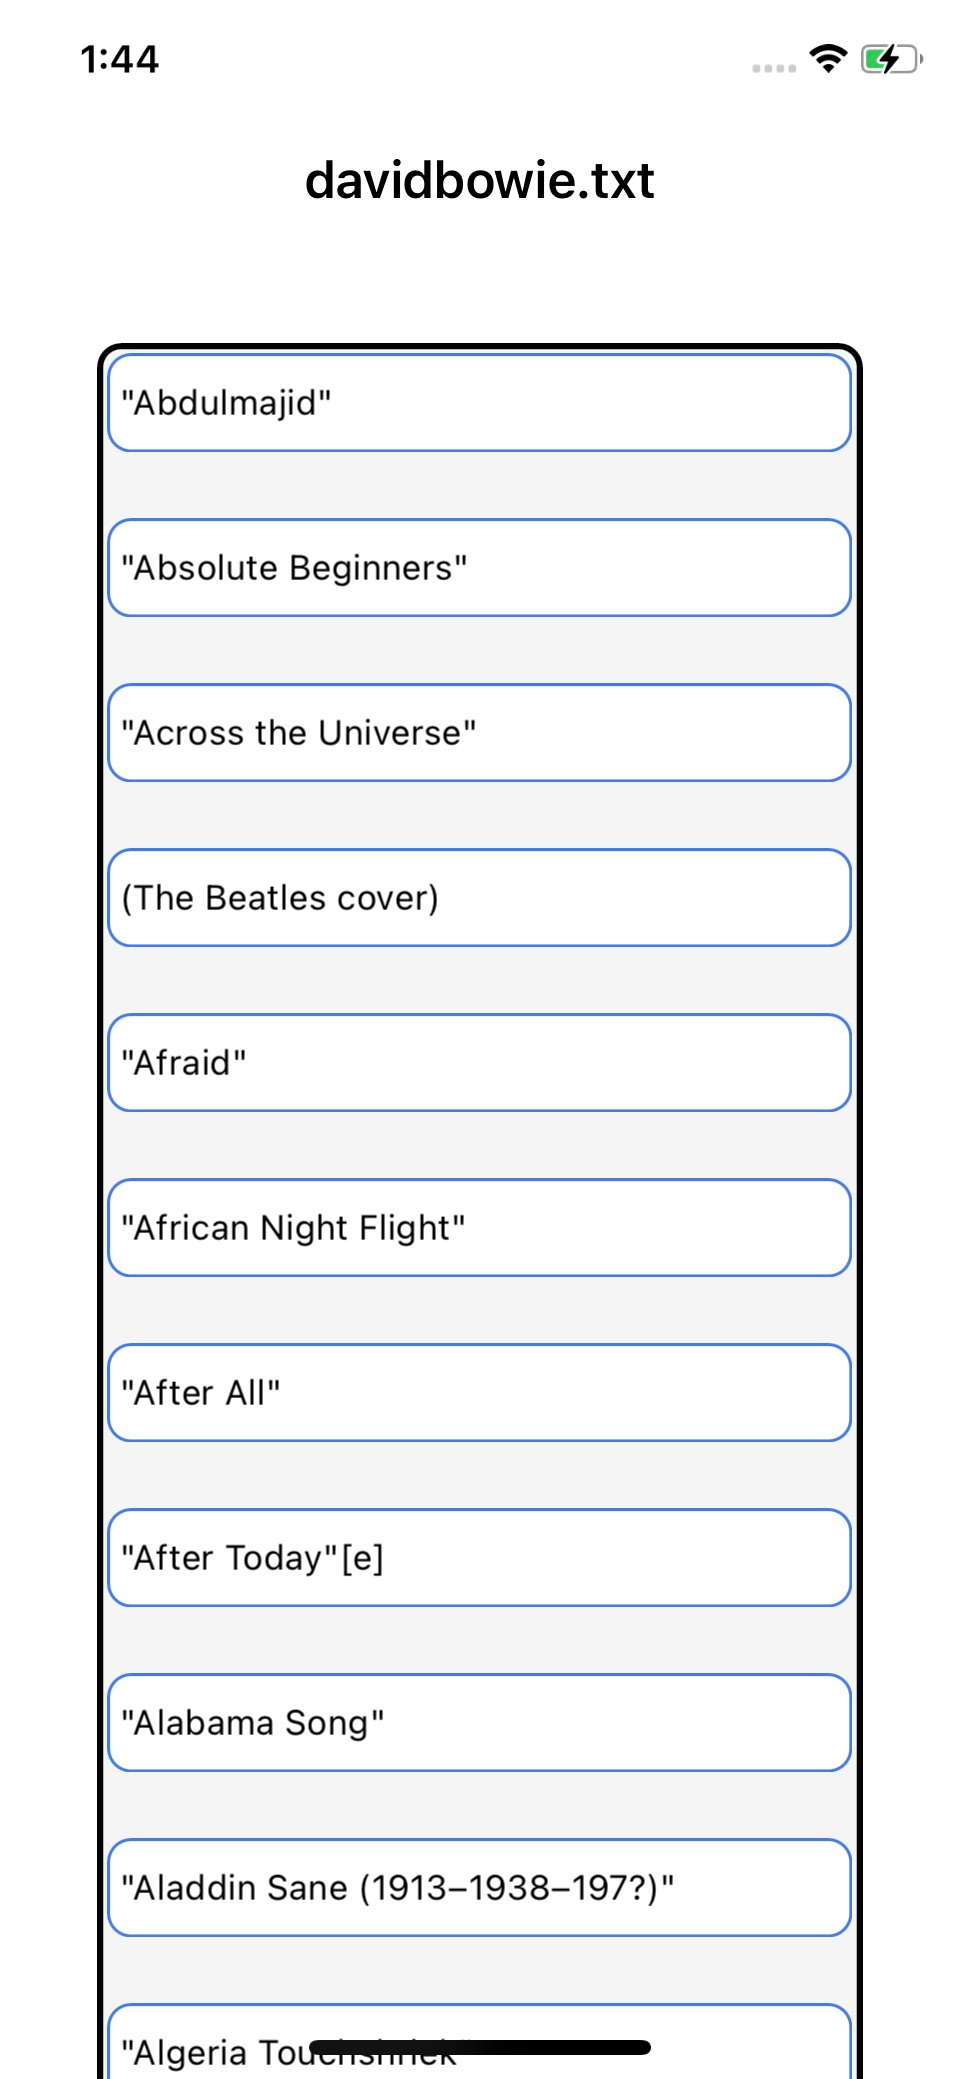This screenshot has height=2079, width=960.
Task: Open the "Alabama Song" item
Action: [x=479, y=1723]
